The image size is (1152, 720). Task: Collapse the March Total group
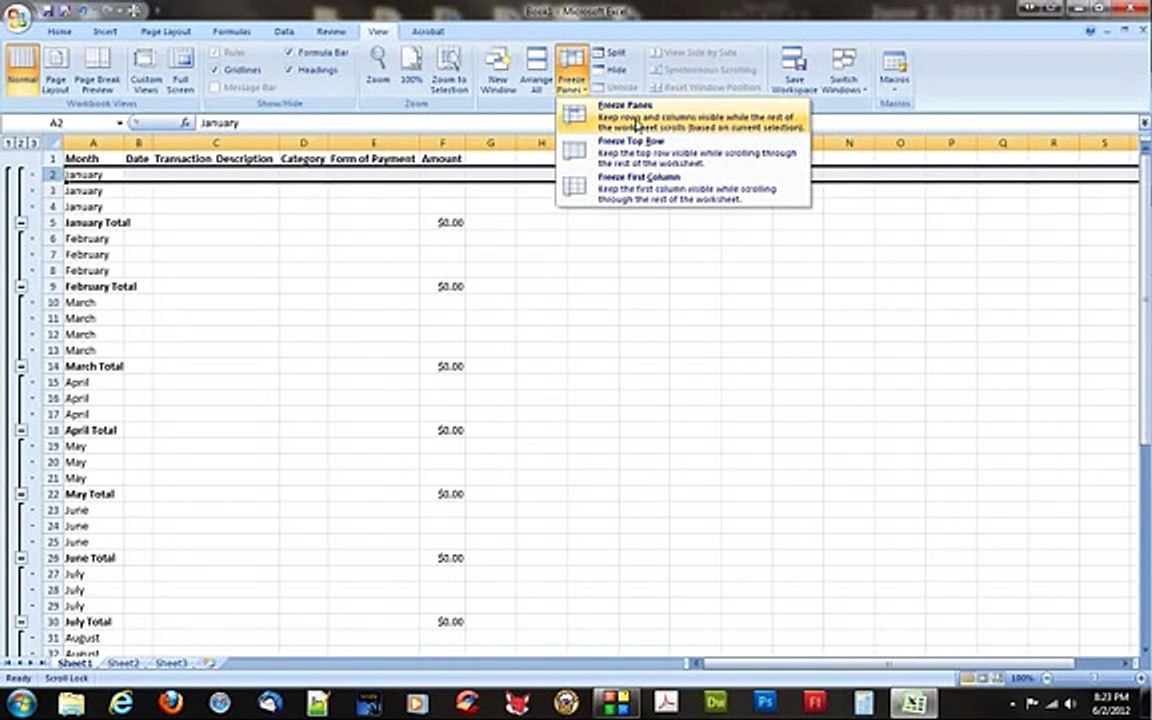click(x=21, y=366)
